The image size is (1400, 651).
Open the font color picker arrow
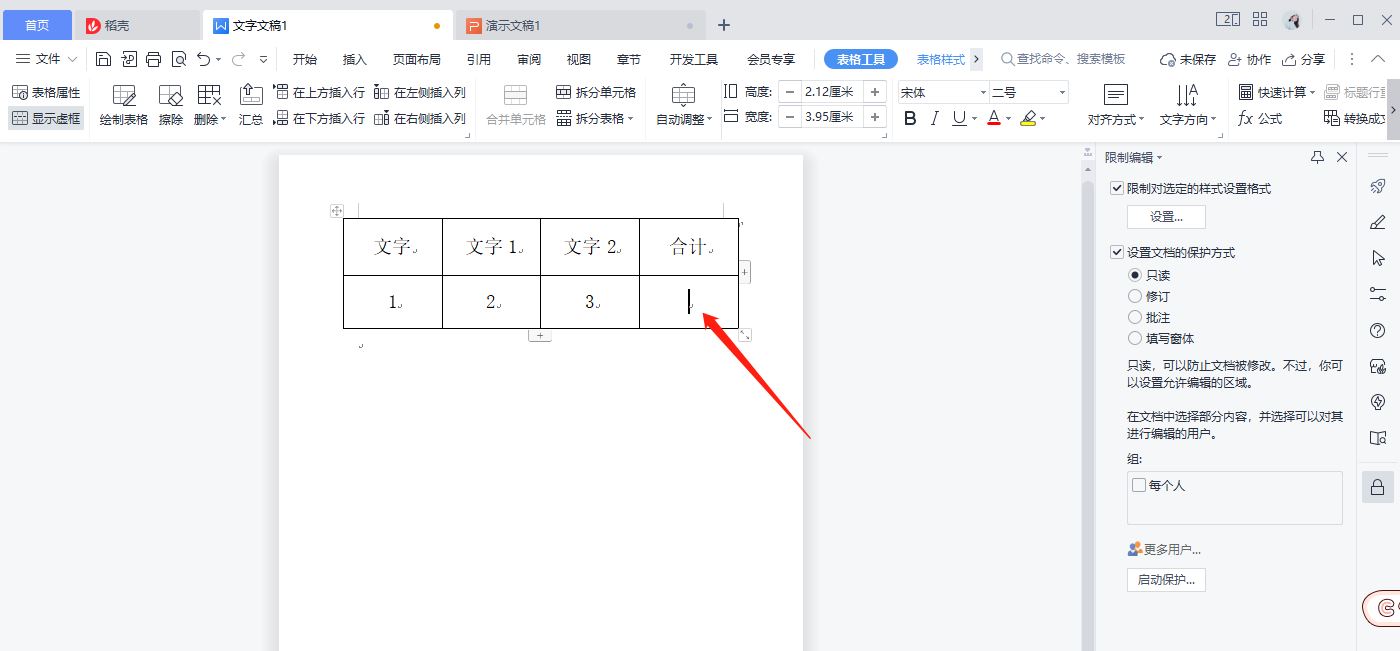tap(1008, 118)
